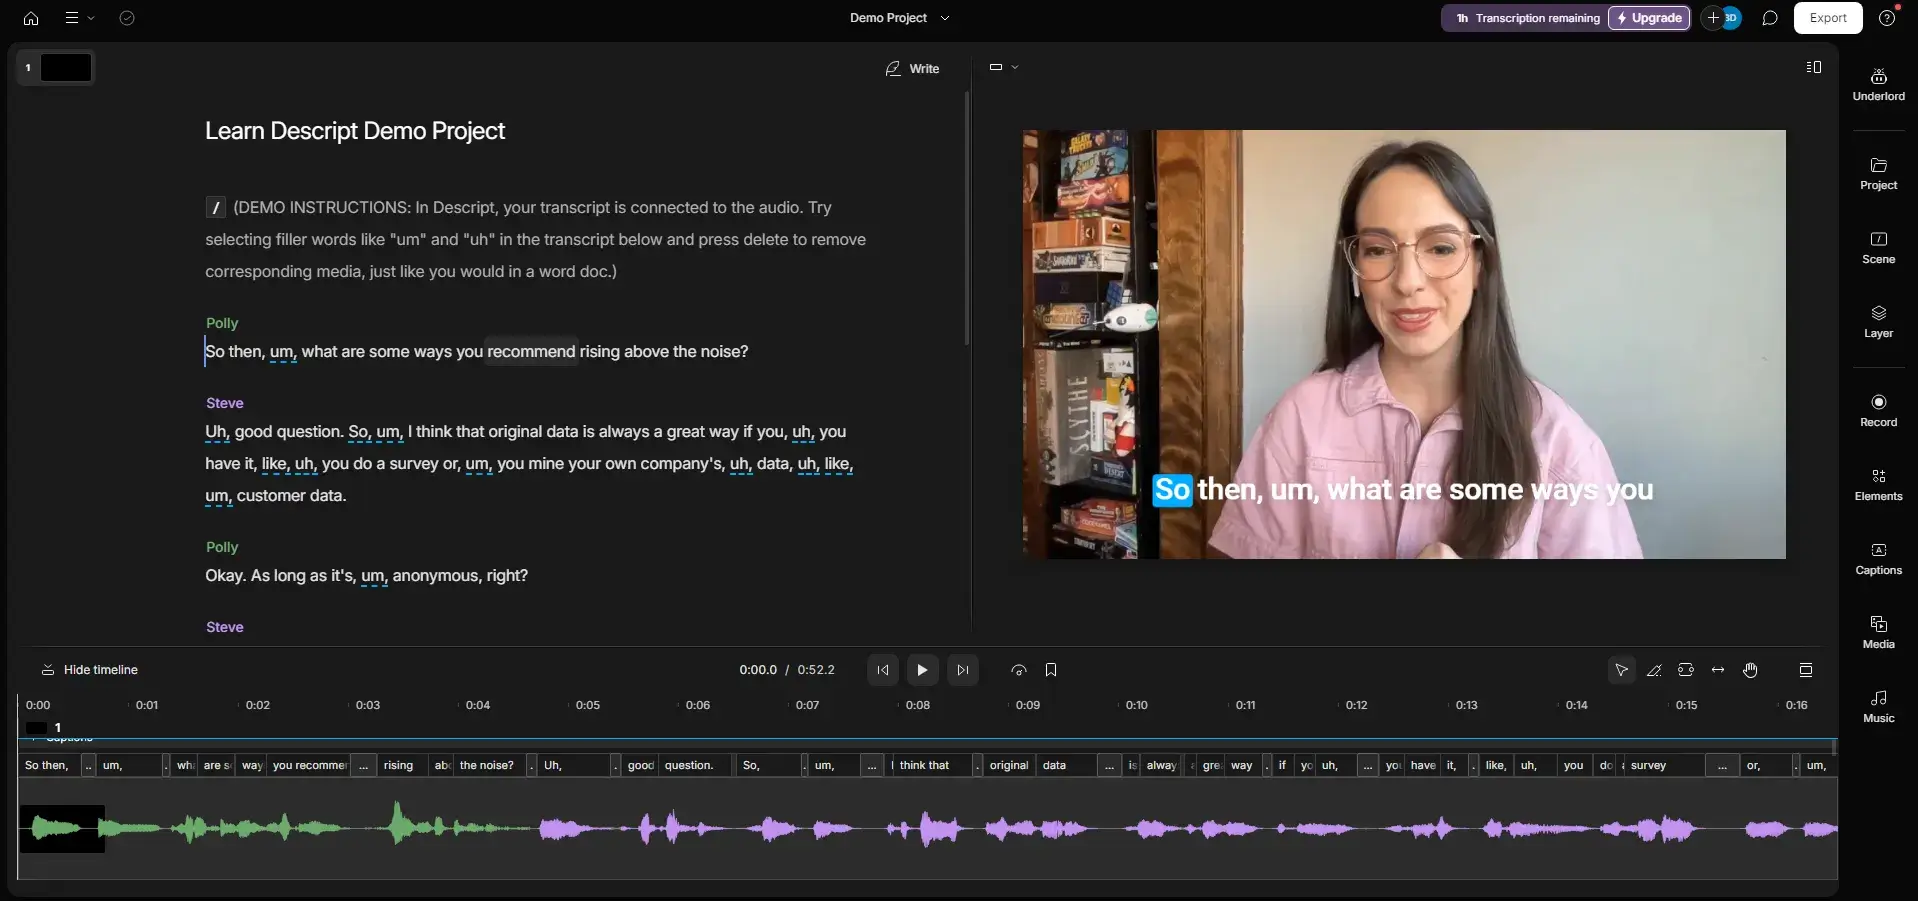
Task: Click the 0:08 mark on timeline ruler
Action: pos(917,705)
